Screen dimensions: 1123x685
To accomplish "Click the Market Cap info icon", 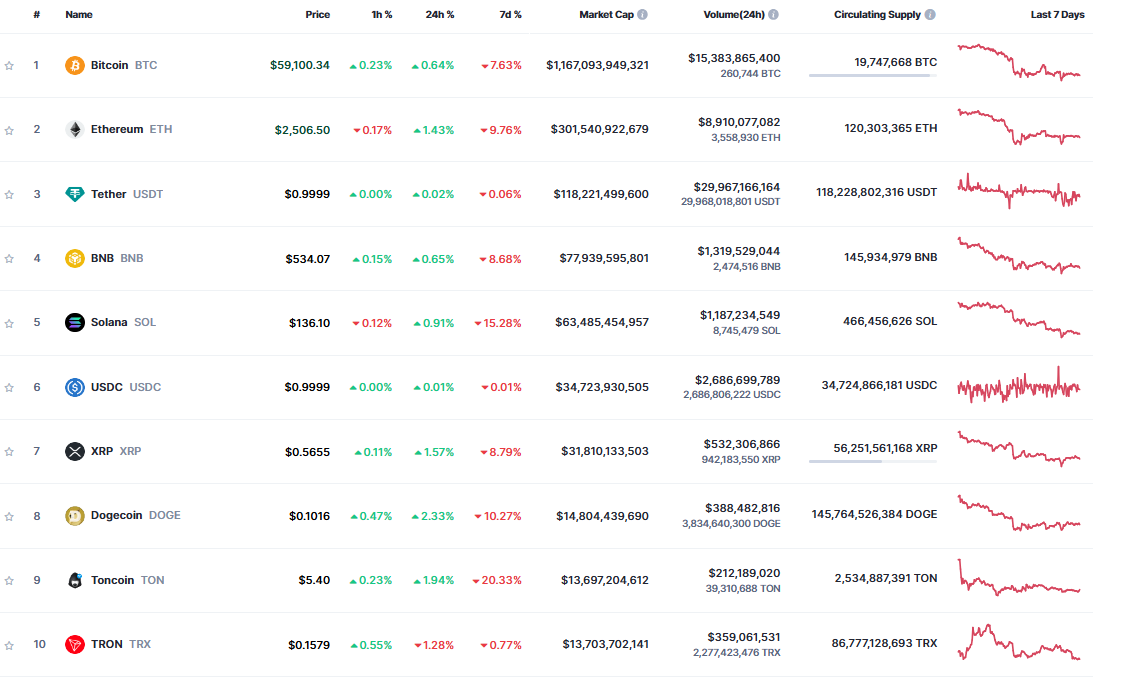I will tap(642, 15).
